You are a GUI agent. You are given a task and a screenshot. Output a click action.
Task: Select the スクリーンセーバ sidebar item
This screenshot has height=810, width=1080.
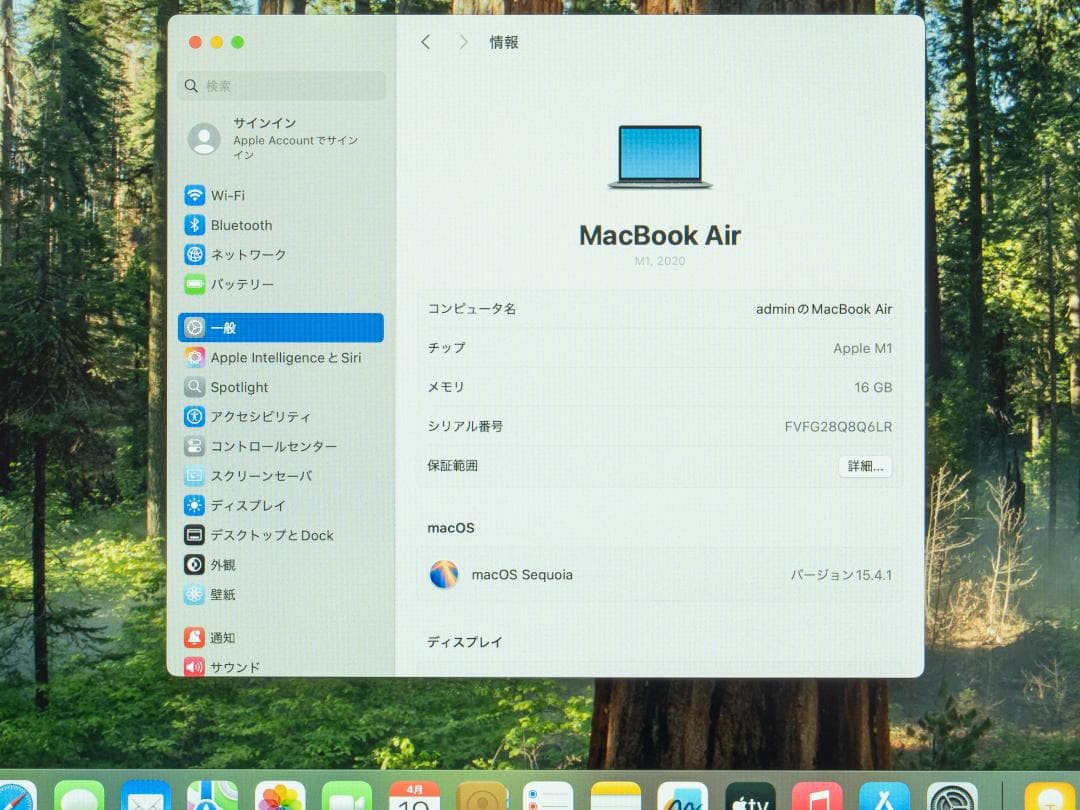click(281, 476)
